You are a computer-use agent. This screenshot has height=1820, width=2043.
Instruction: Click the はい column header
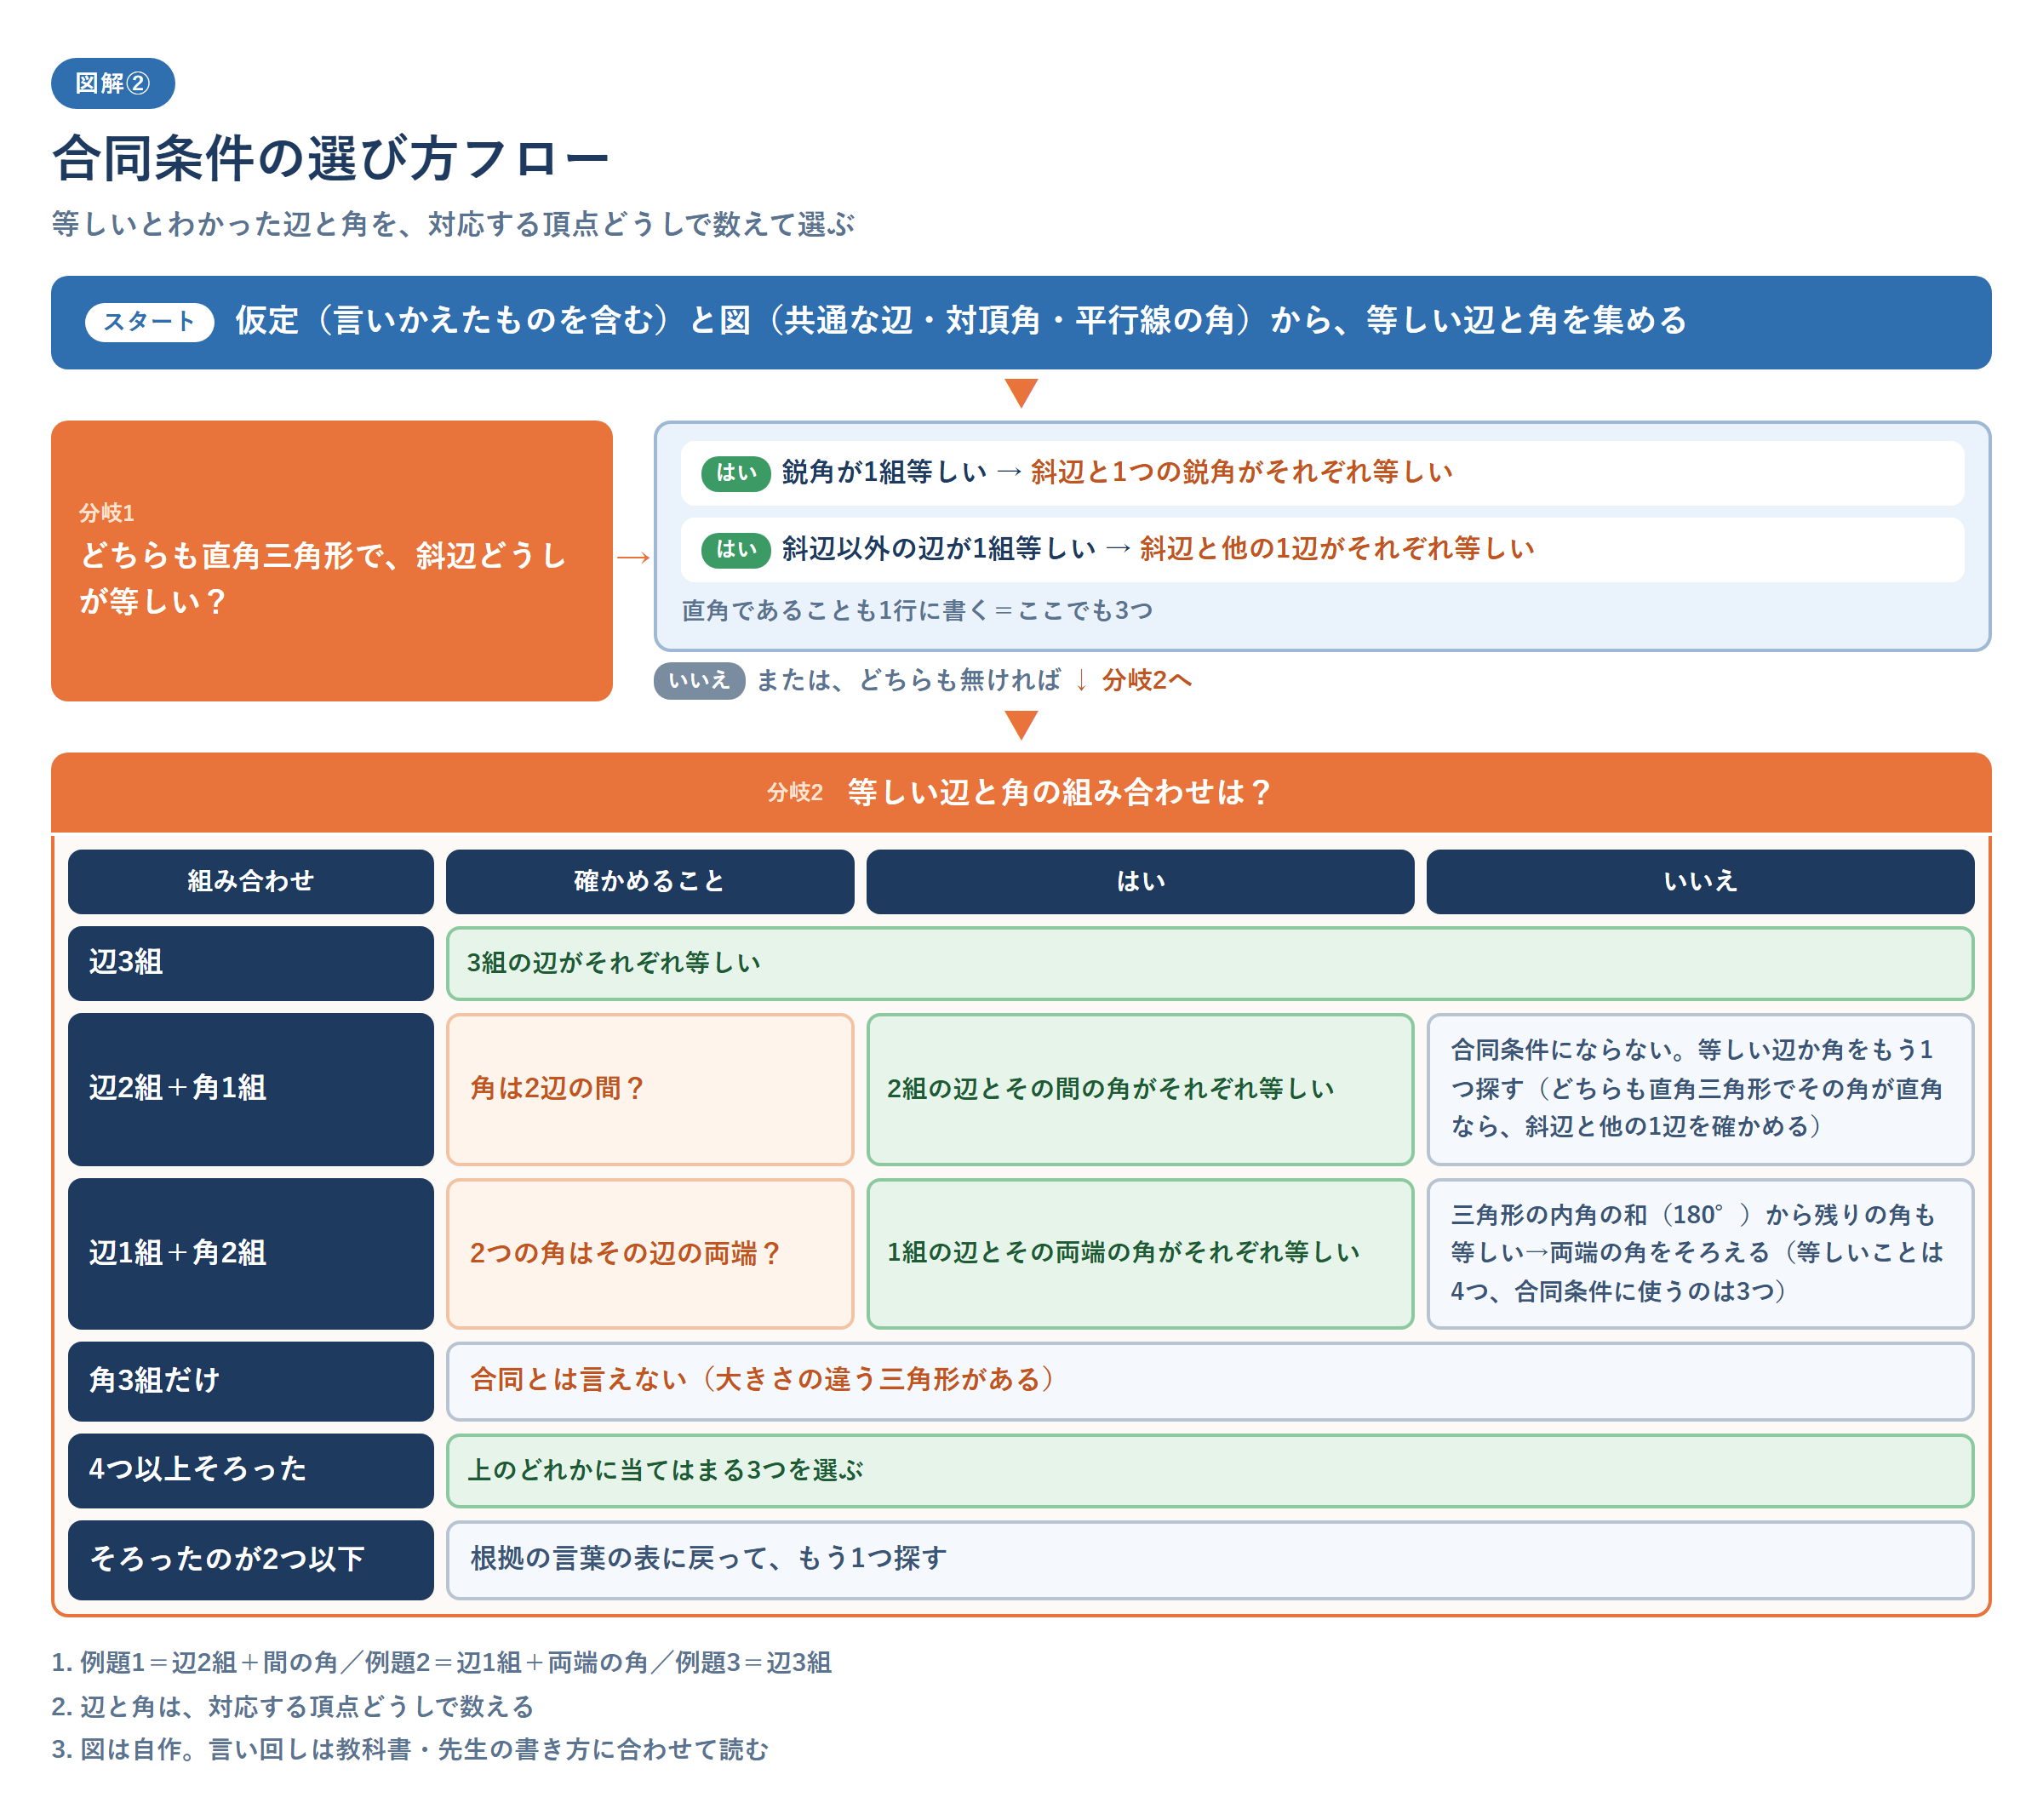[x=1140, y=881]
